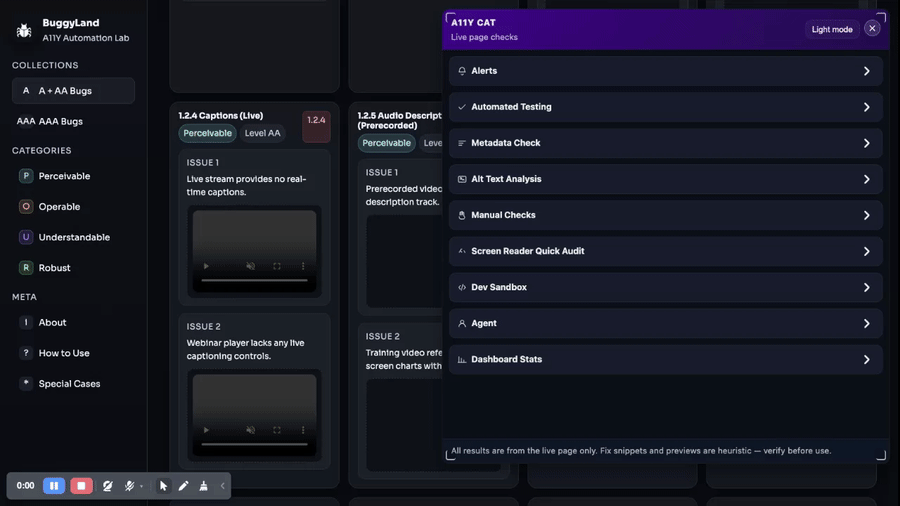
Task: Stop the screen recording
Action: click(81, 486)
